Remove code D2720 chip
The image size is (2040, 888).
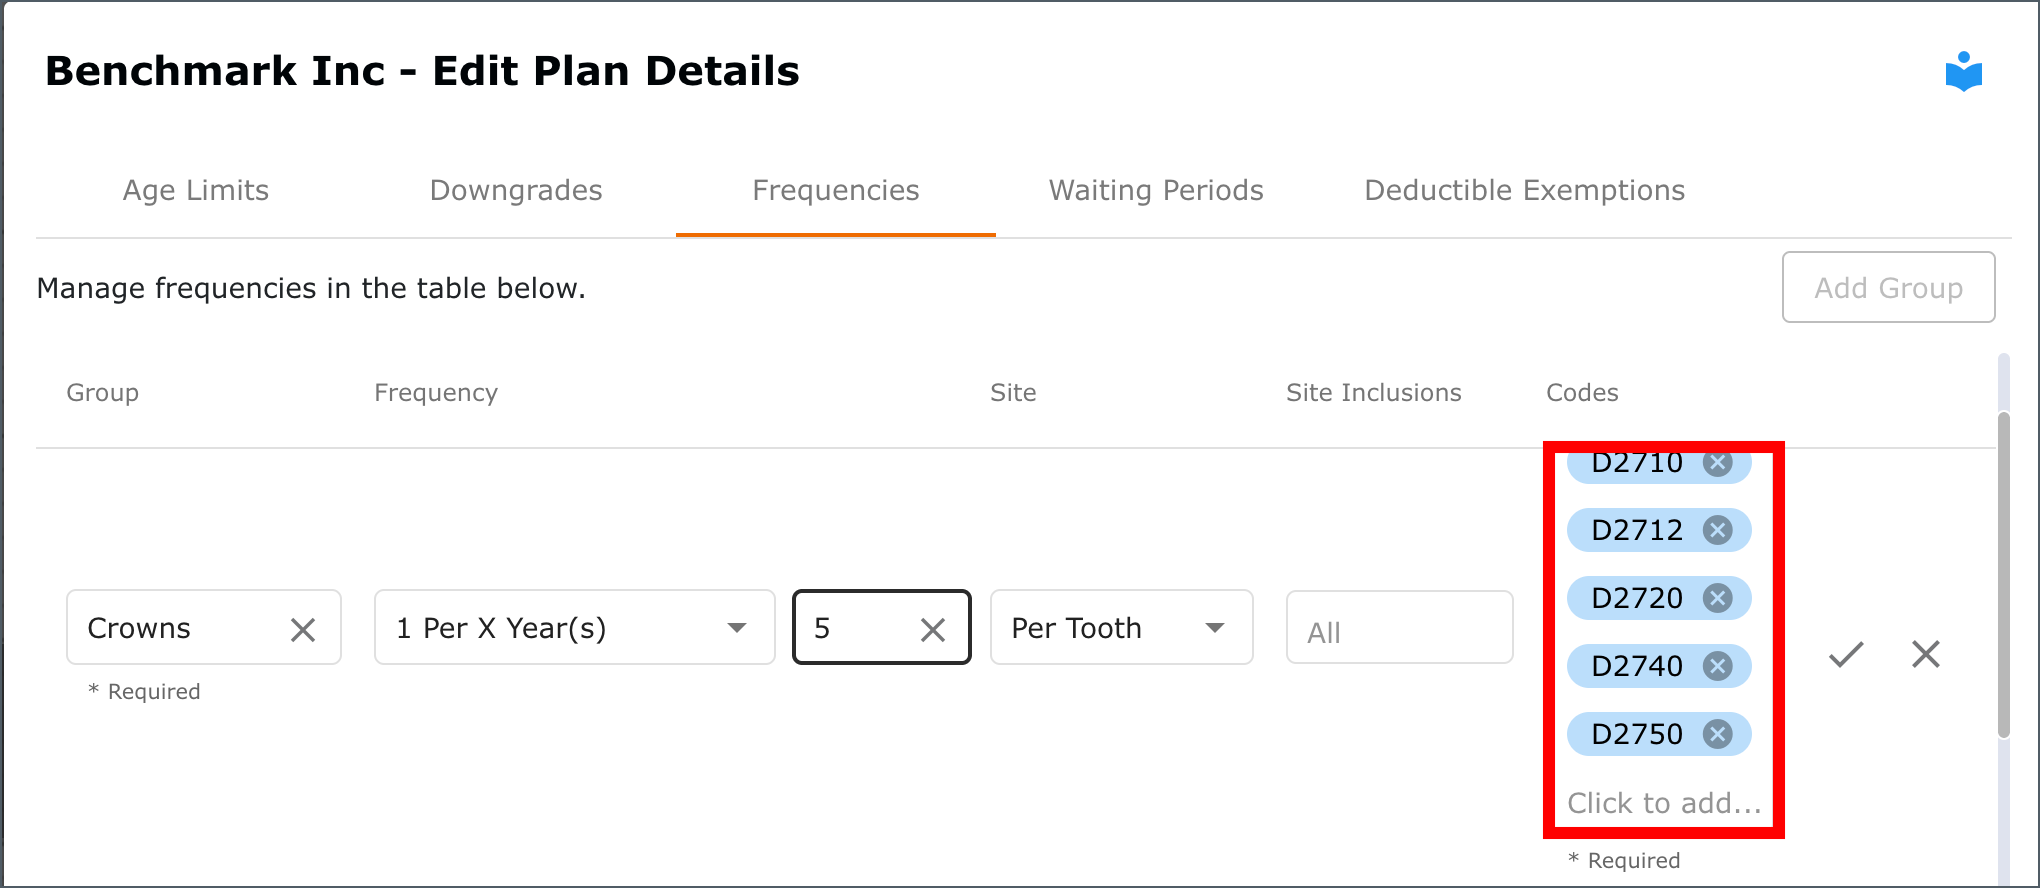tap(1718, 598)
